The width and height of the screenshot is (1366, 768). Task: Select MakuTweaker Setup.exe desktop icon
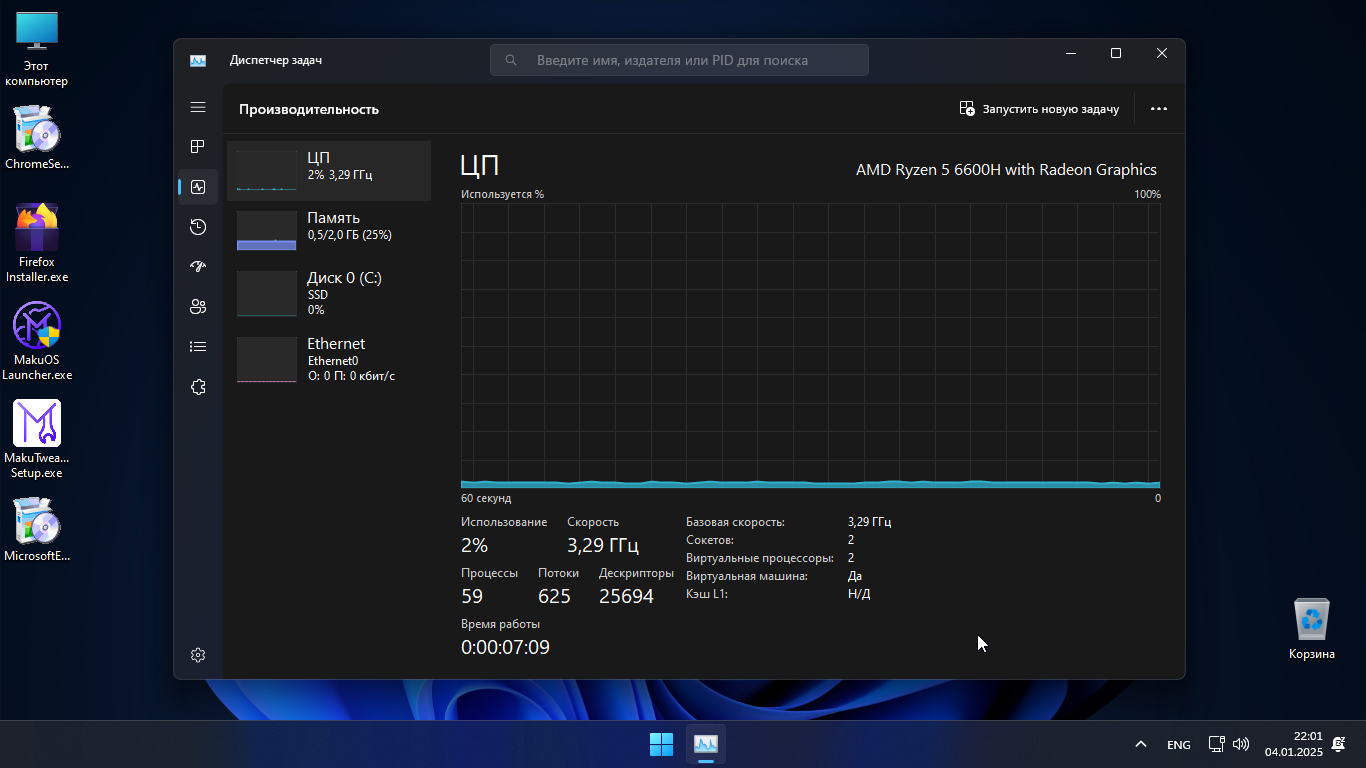[x=37, y=439]
